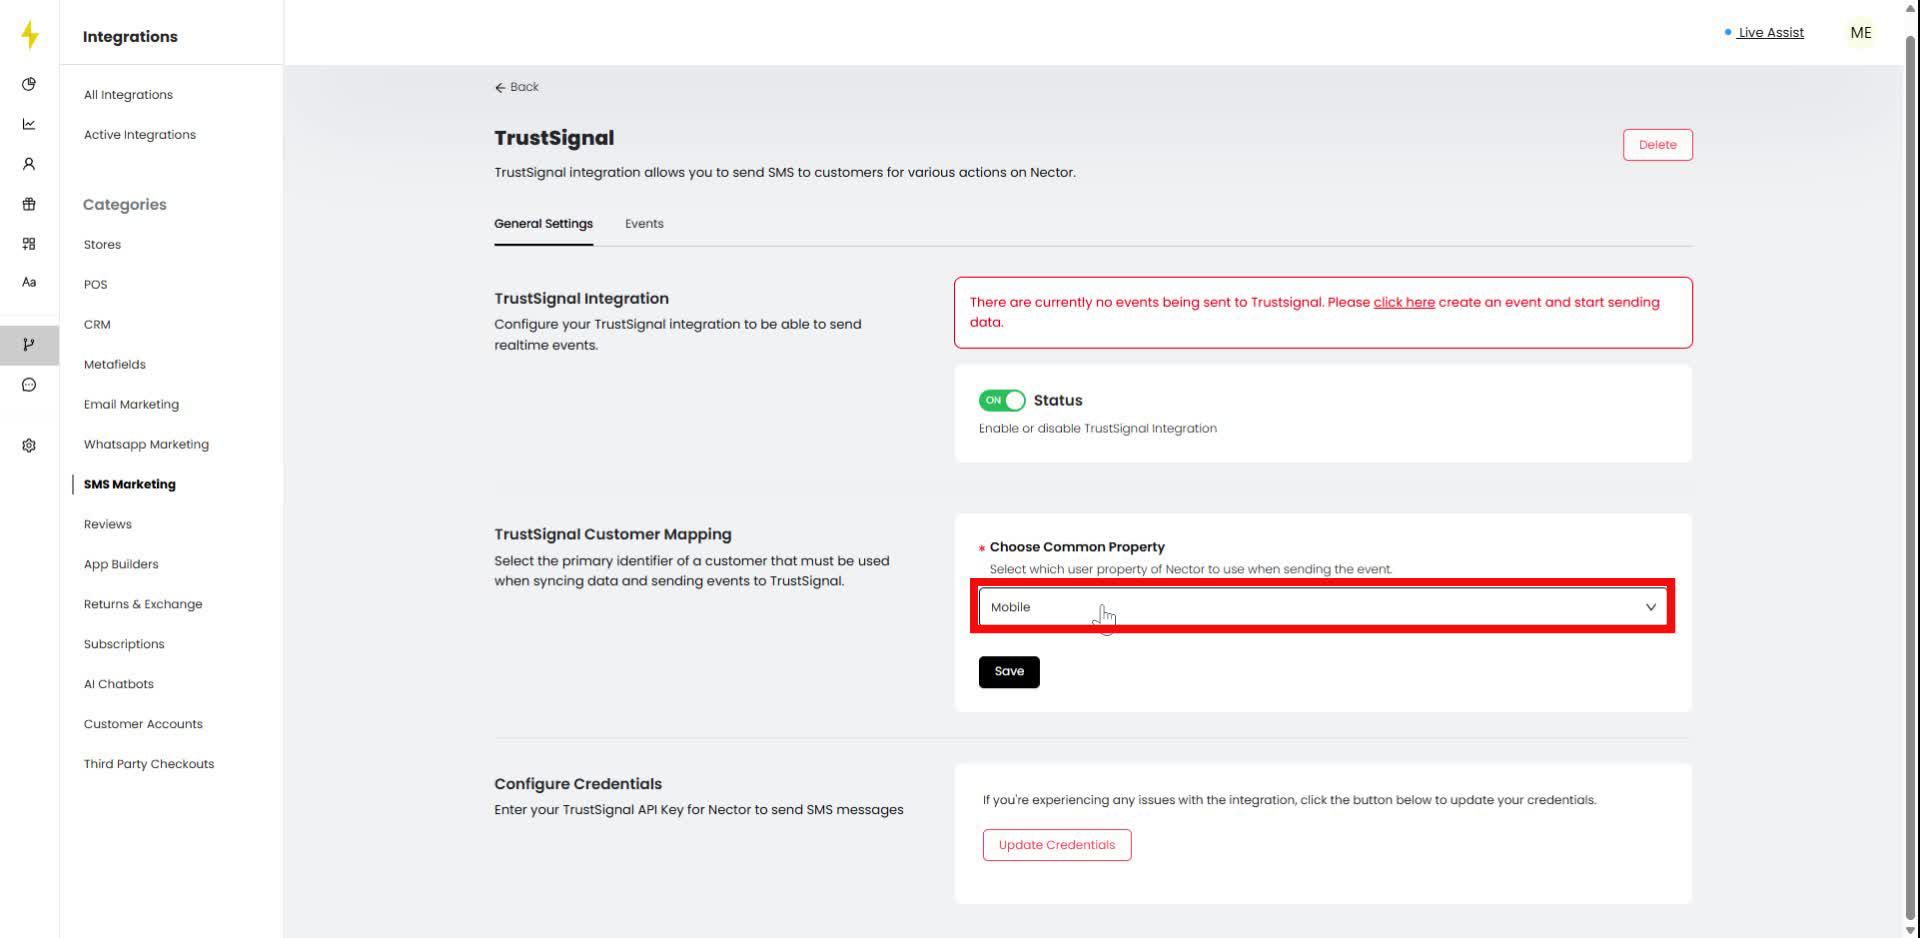
Task: Select the General Settings tab
Action: pyautogui.click(x=543, y=224)
